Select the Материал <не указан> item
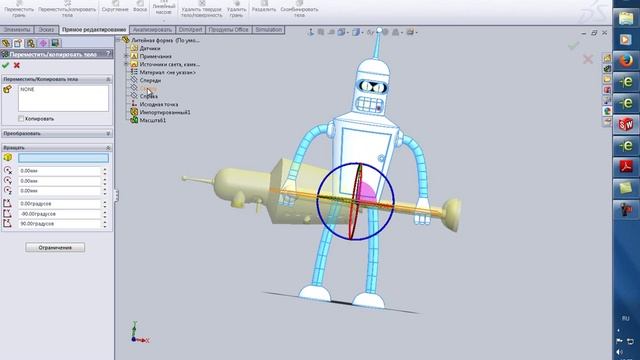This screenshot has width=640, height=360. (167, 72)
